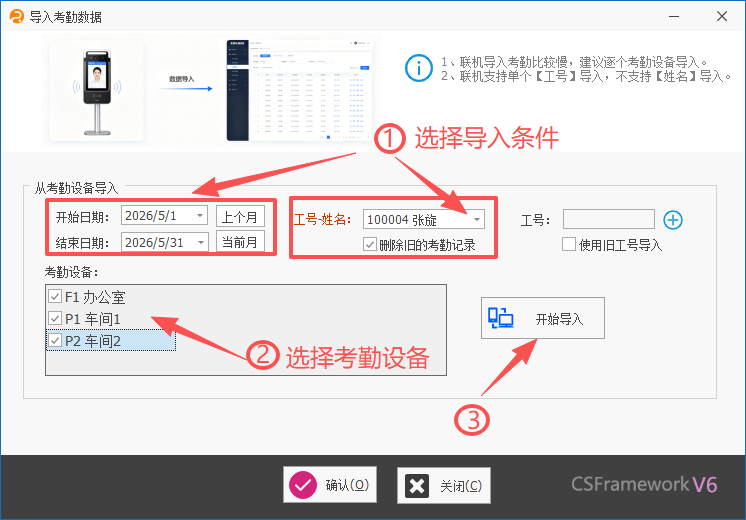Viewport: 746px width, 520px height.
Task: Click the blue info icon beside the tips
Action: pyautogui.click(x=419, y=68)
